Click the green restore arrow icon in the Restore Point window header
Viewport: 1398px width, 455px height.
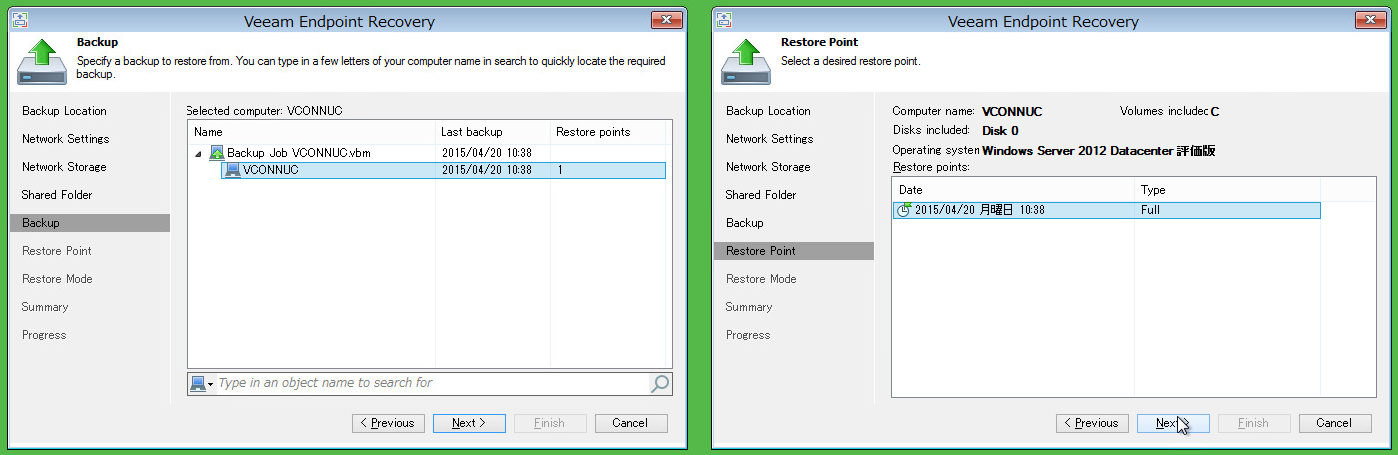(x=745, y=62)
